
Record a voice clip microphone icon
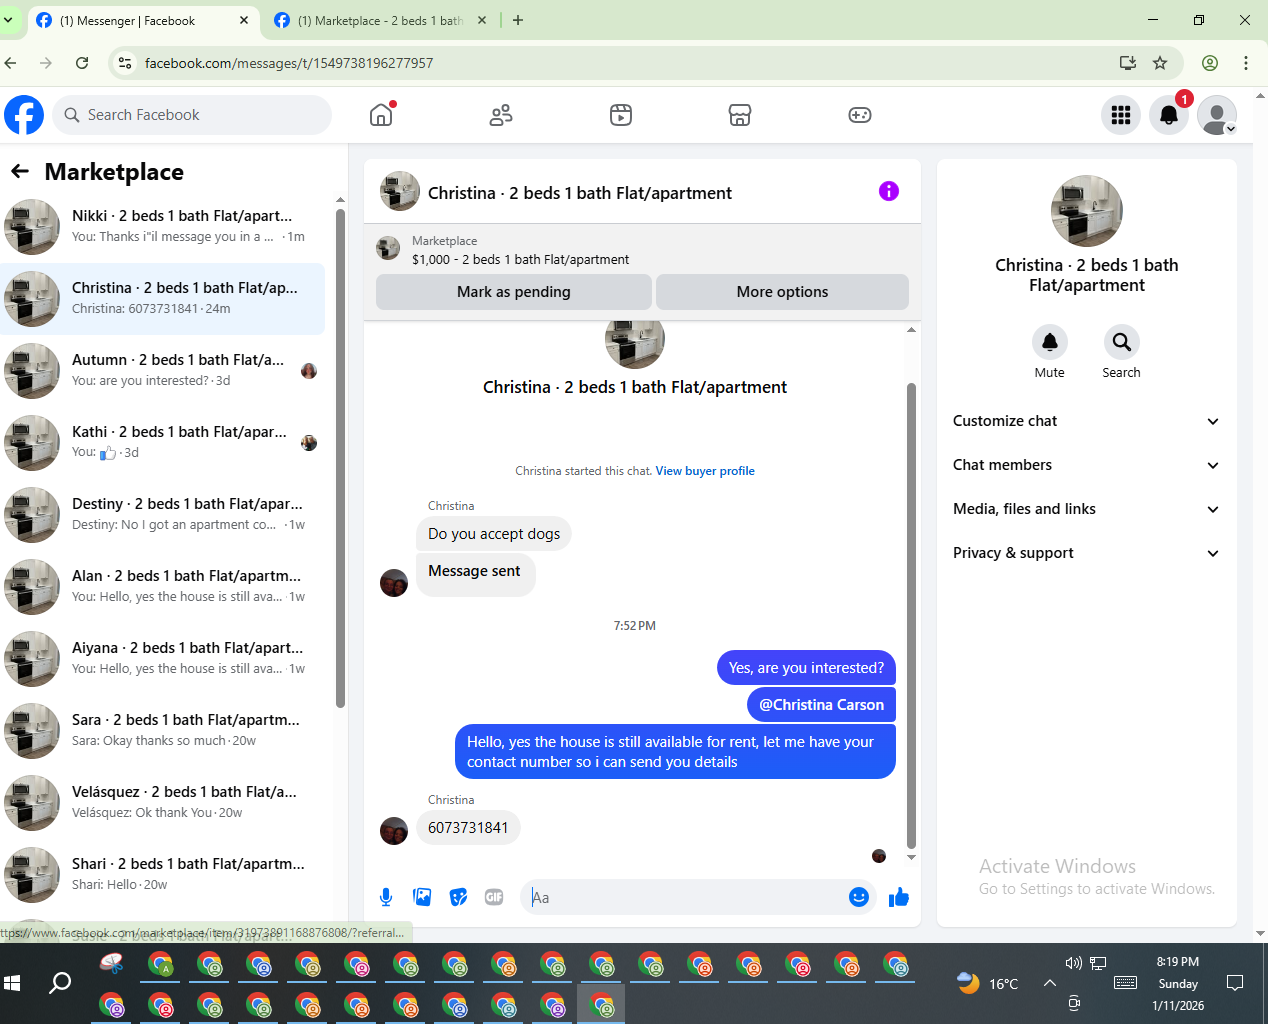point(386,897)
